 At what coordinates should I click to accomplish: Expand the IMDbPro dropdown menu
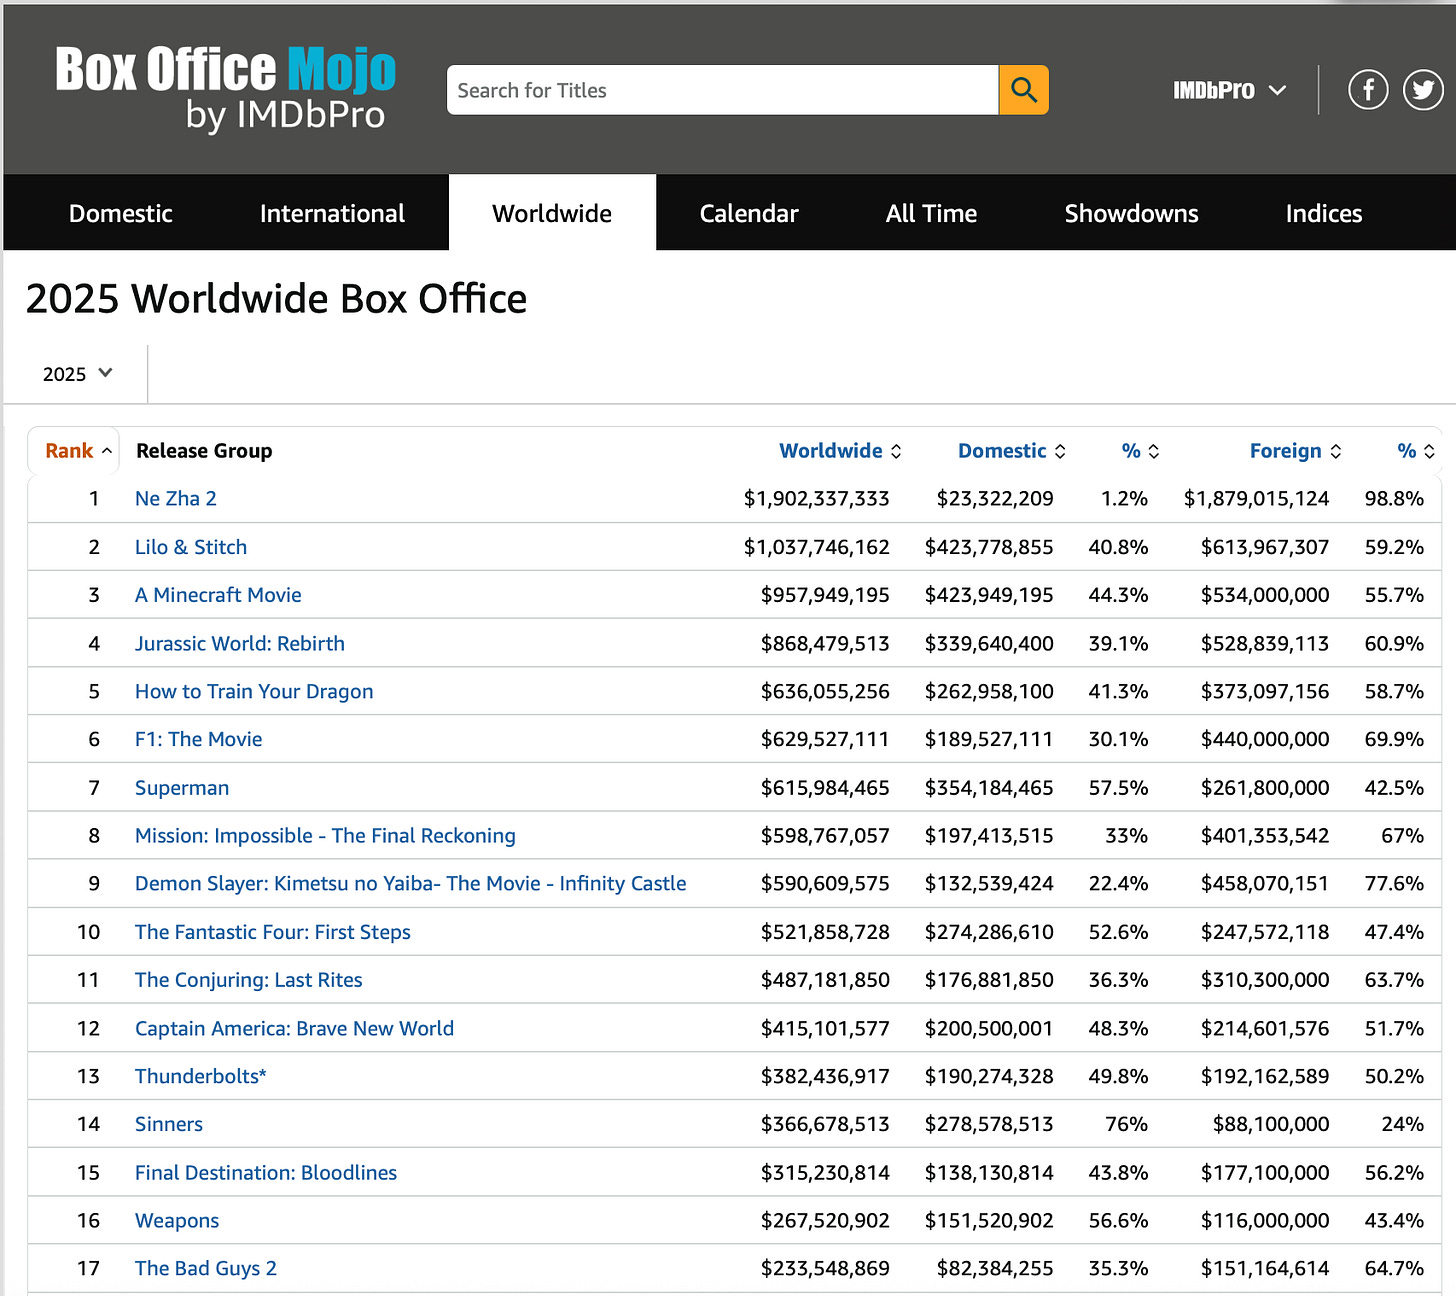click(x=1230, y=90)
